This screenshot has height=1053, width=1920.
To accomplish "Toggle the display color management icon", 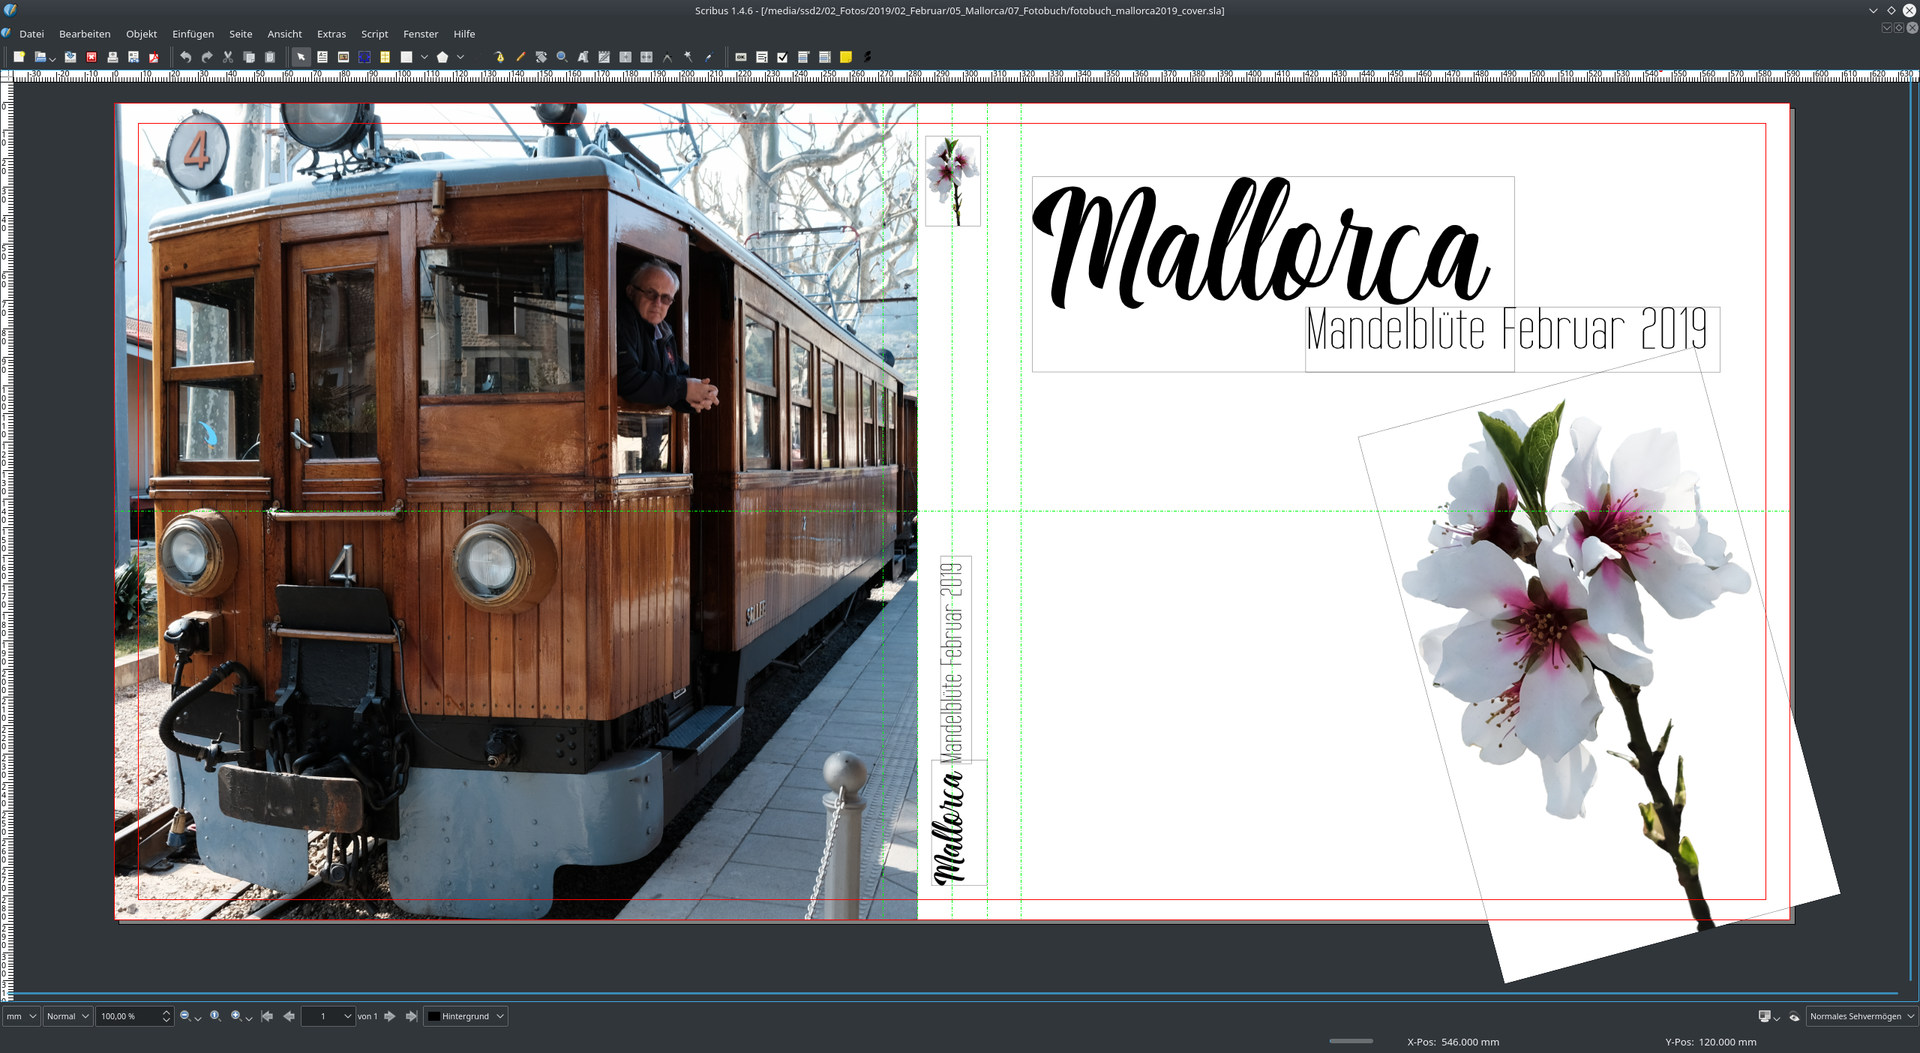I will pos(1765,1016).
